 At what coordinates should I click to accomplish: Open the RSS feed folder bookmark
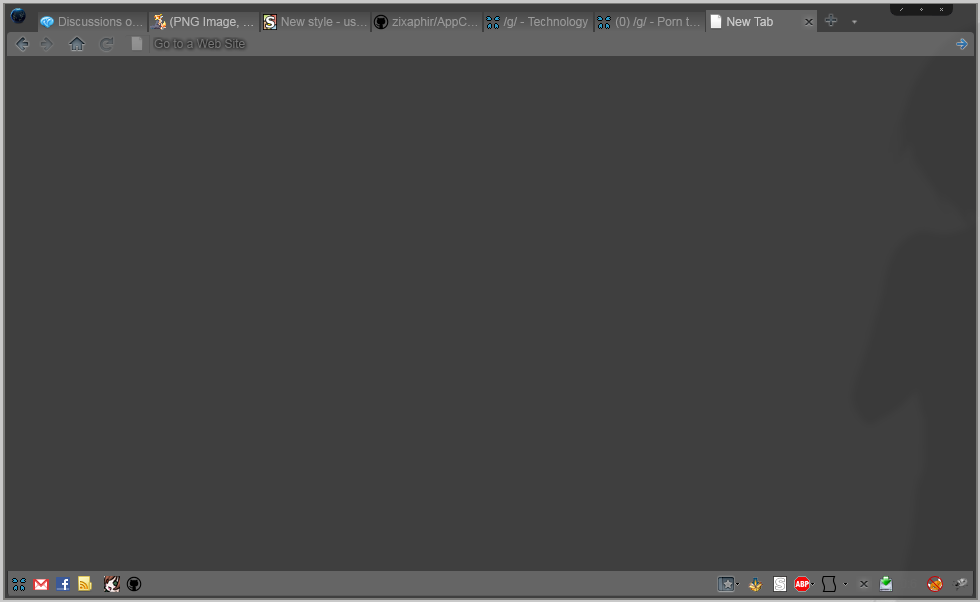click(85, 584)
